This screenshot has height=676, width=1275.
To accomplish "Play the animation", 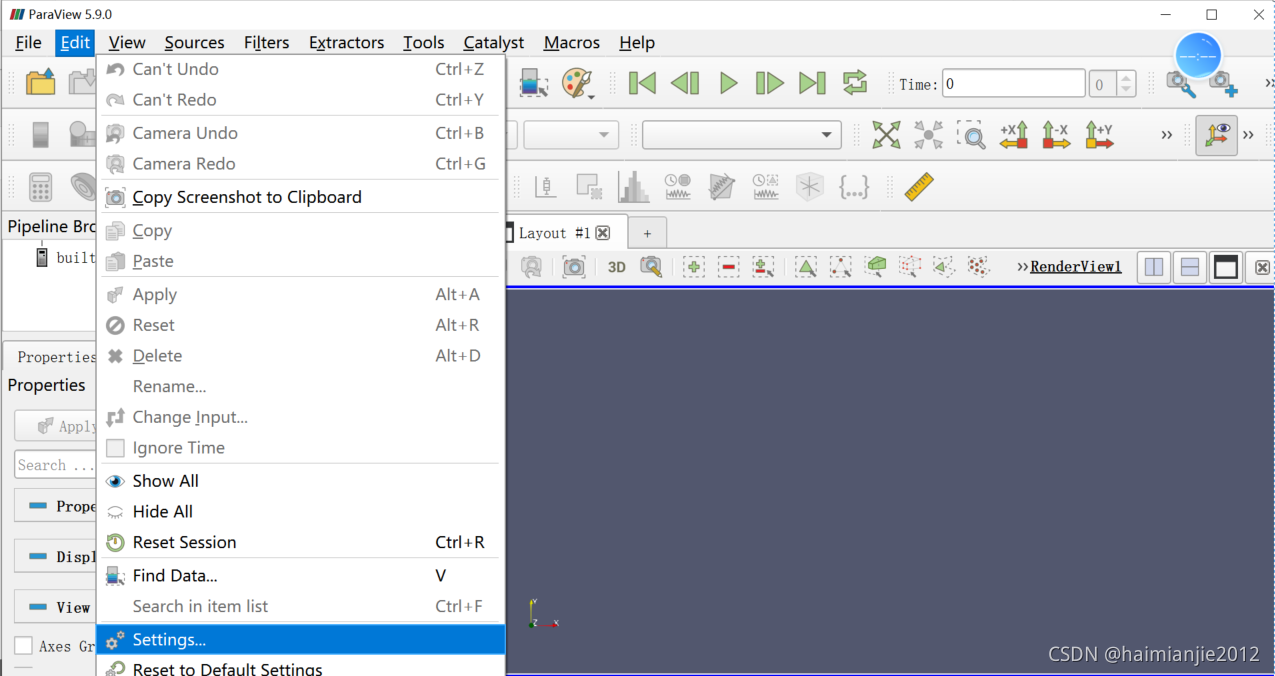I will pyautogui.click(x=728, y=83).
